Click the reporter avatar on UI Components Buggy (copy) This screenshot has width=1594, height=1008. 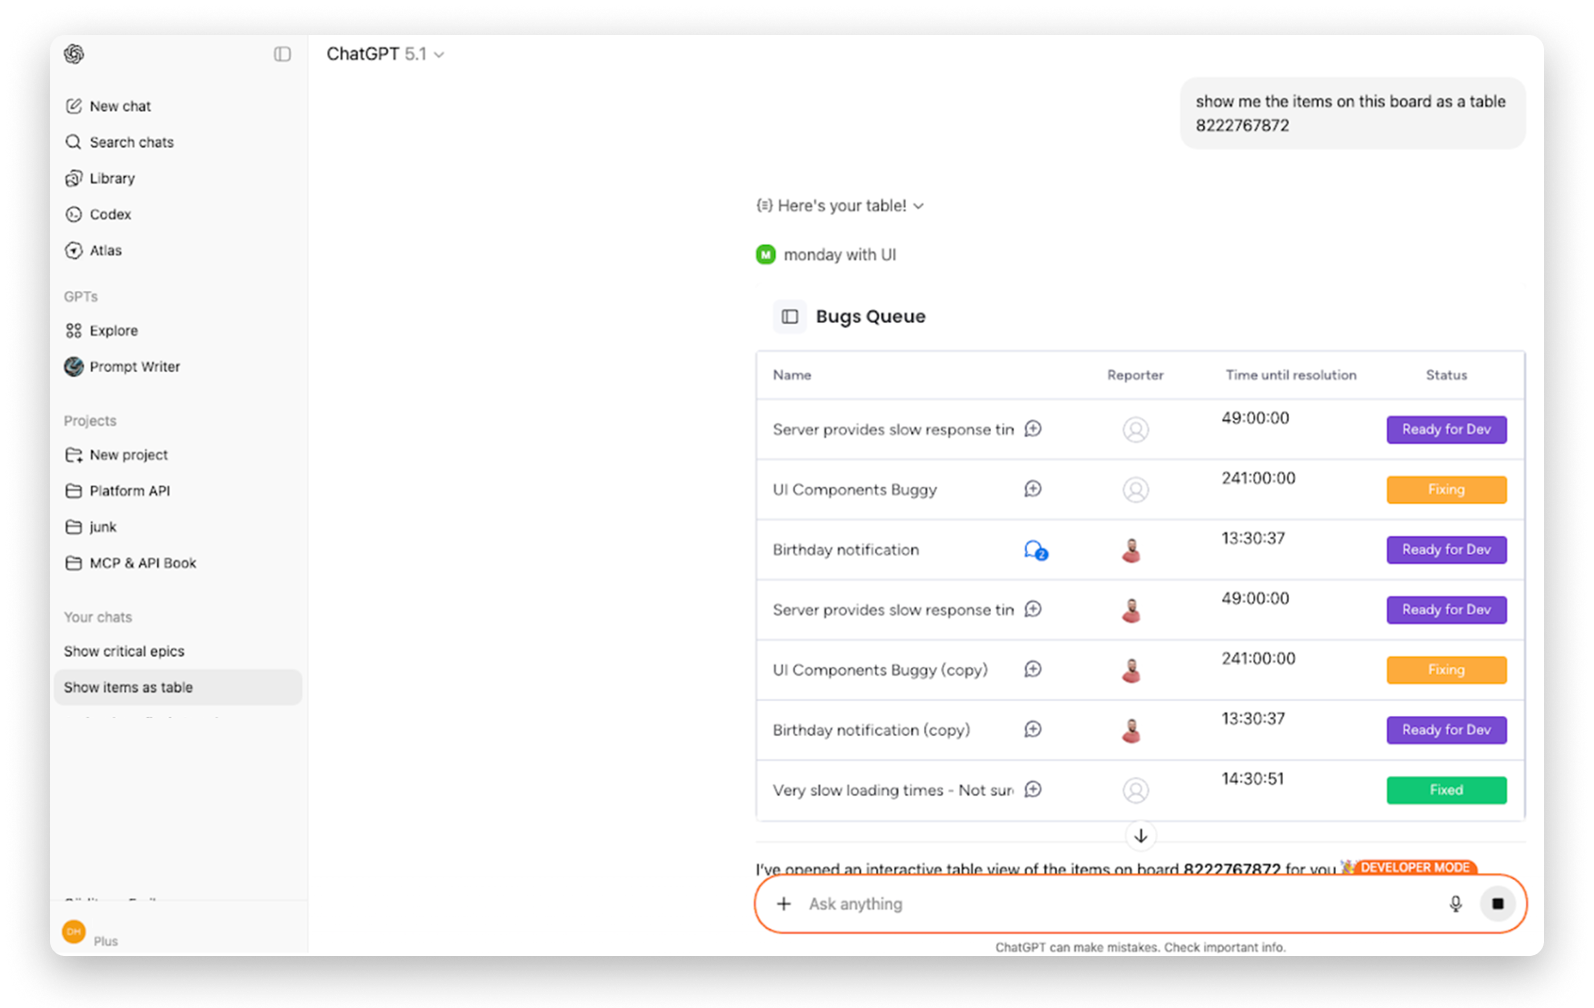pyautogui.click(x=1131, y=670)
